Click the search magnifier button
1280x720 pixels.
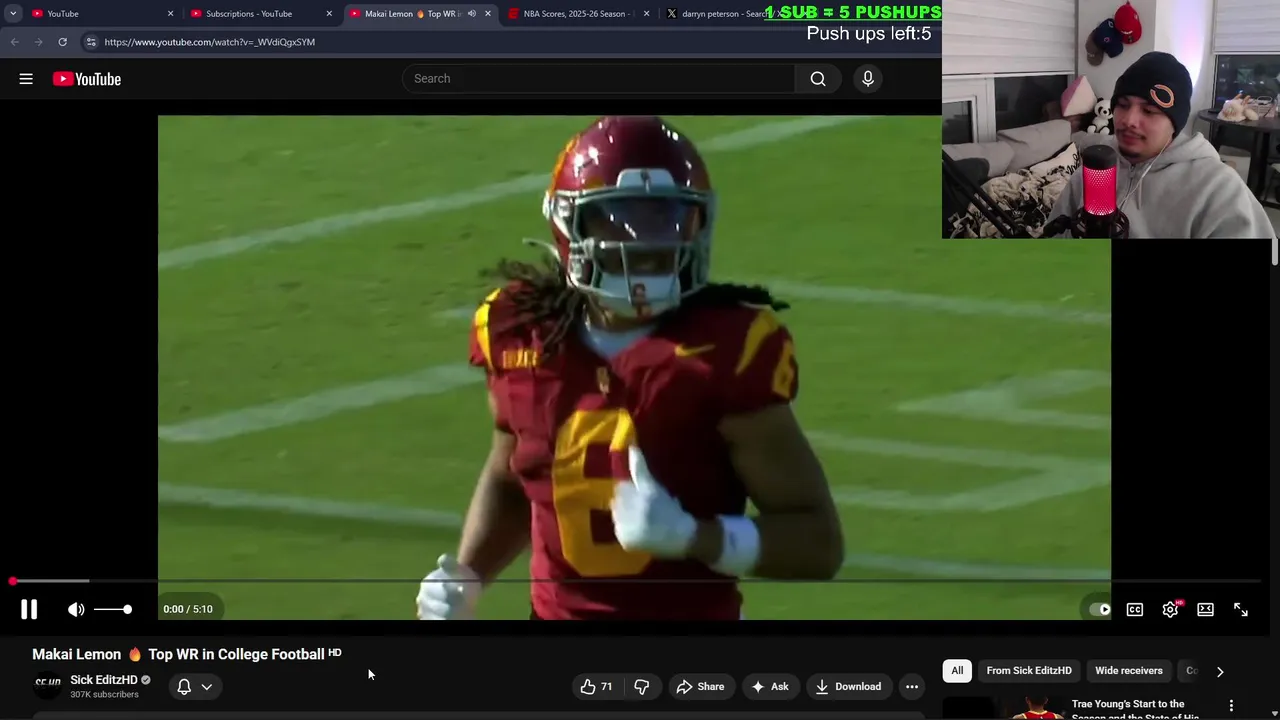pos(818,79)
